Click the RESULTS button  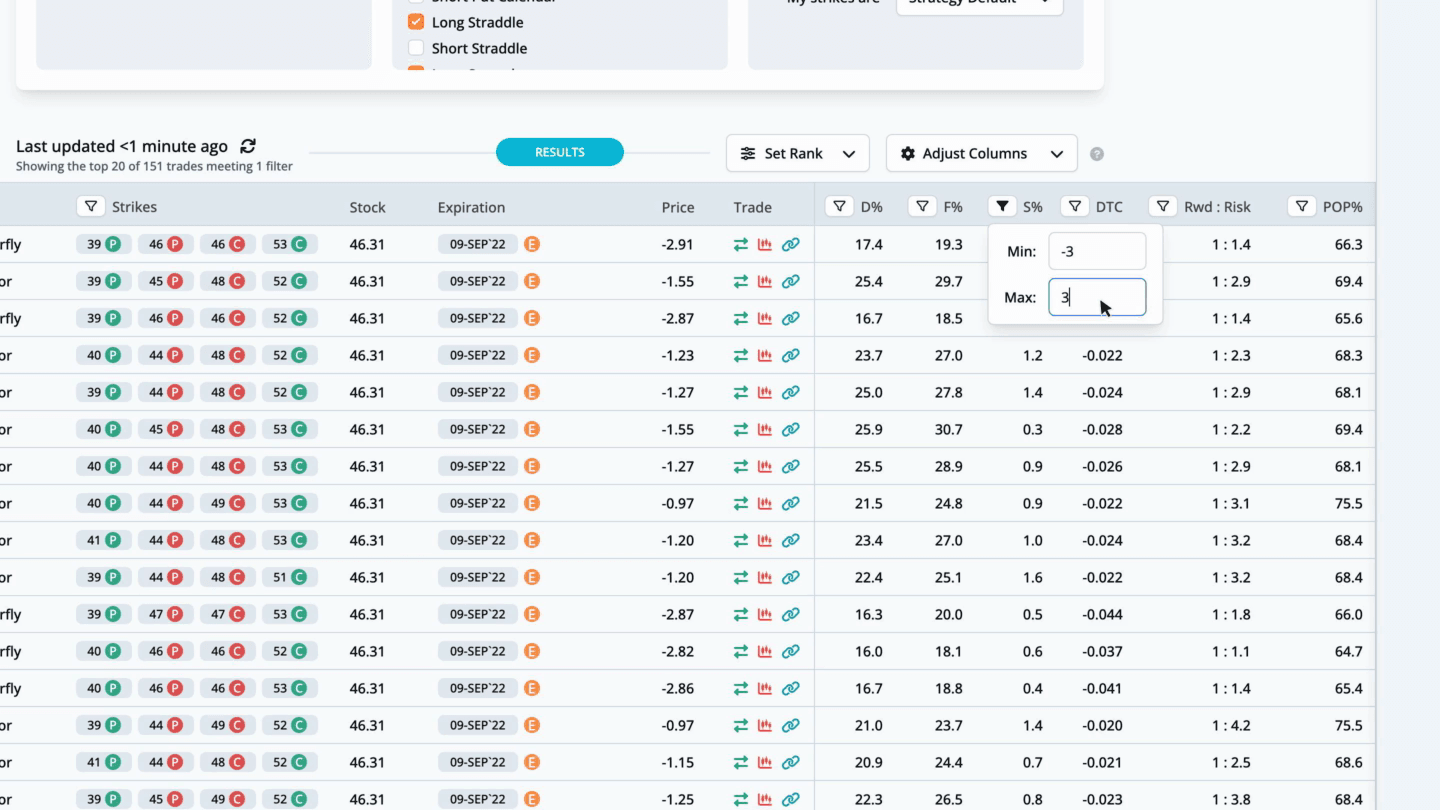560,152
